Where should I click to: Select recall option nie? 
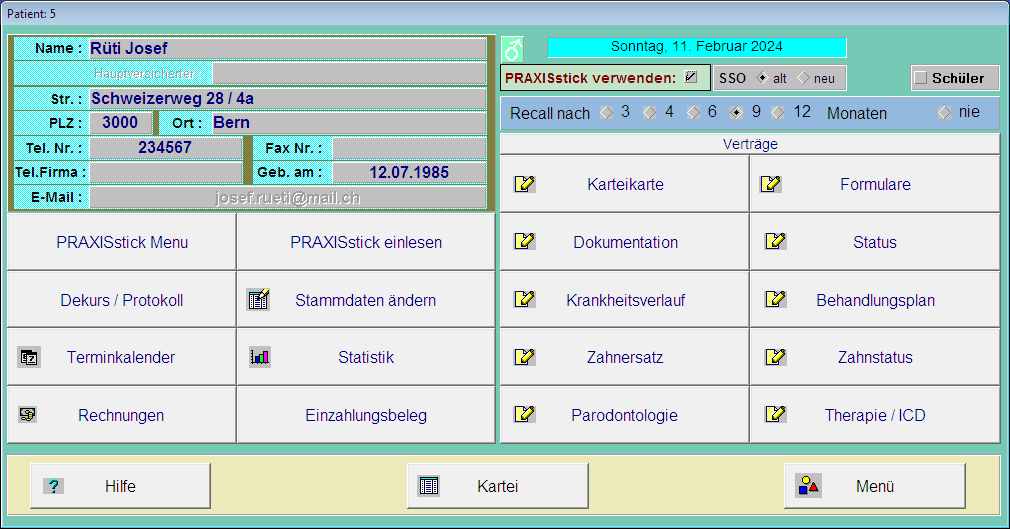(943, 112)
